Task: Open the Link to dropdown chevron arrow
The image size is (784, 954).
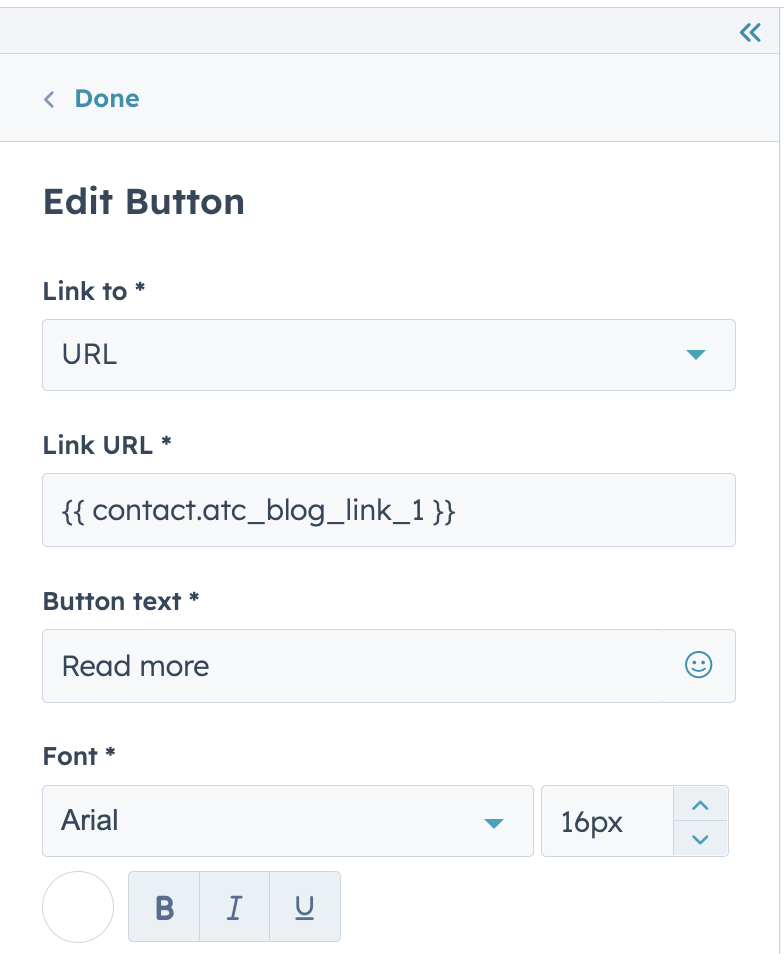Action: [696, 355]
